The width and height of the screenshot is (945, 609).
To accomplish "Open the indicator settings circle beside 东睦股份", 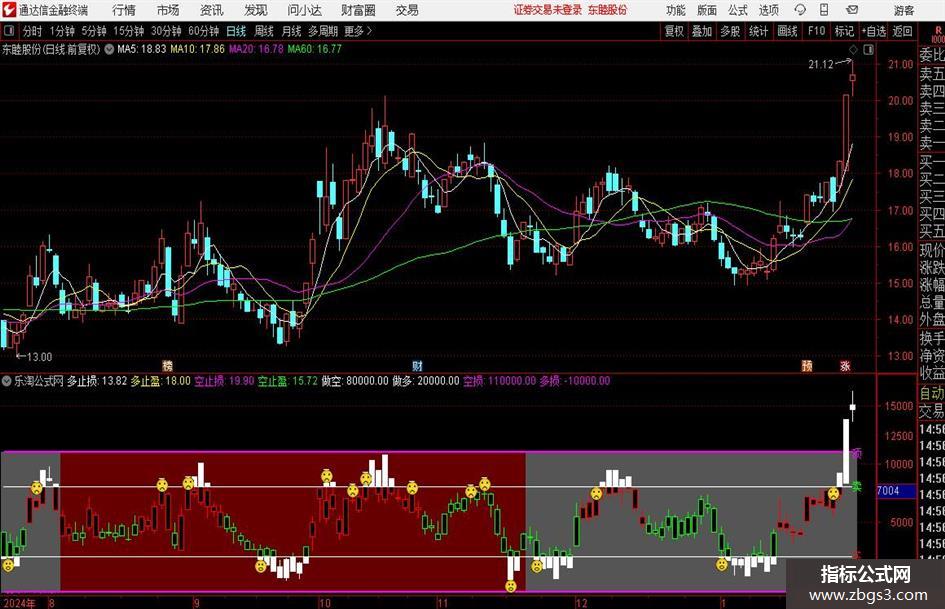I will pos(109,49).
